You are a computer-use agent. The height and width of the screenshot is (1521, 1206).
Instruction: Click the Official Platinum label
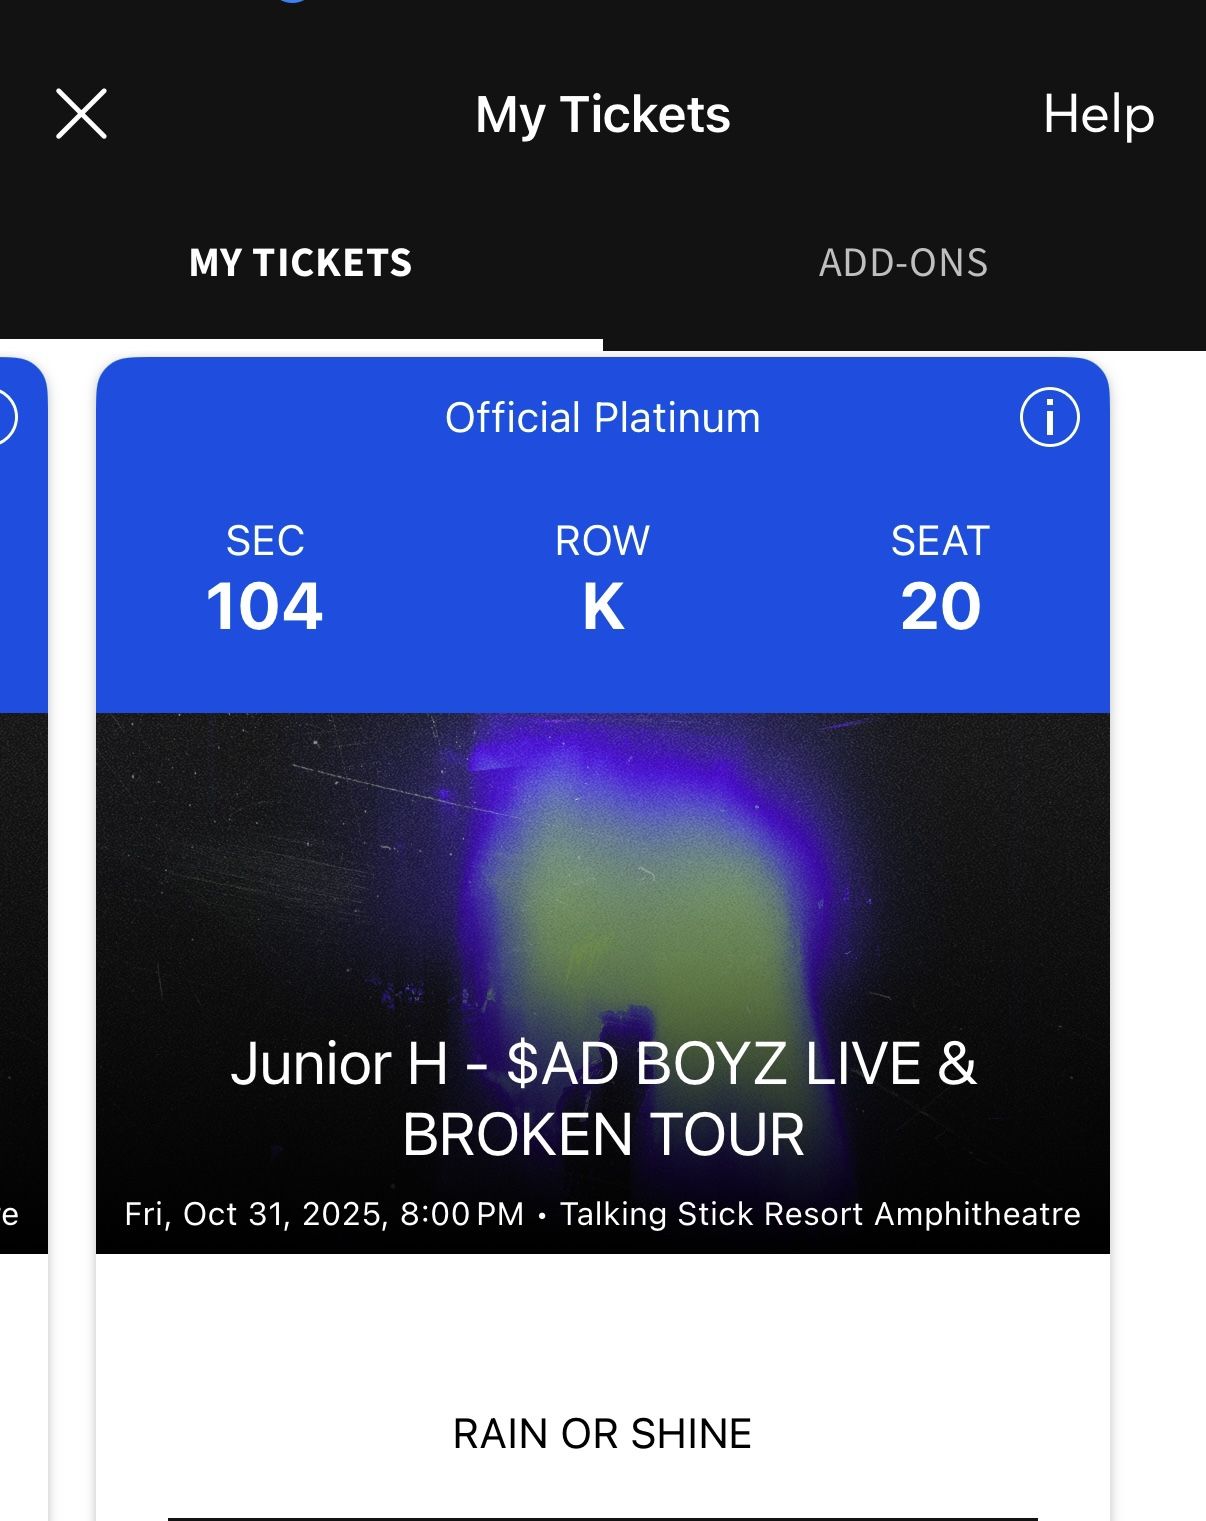tap(602, 418)
